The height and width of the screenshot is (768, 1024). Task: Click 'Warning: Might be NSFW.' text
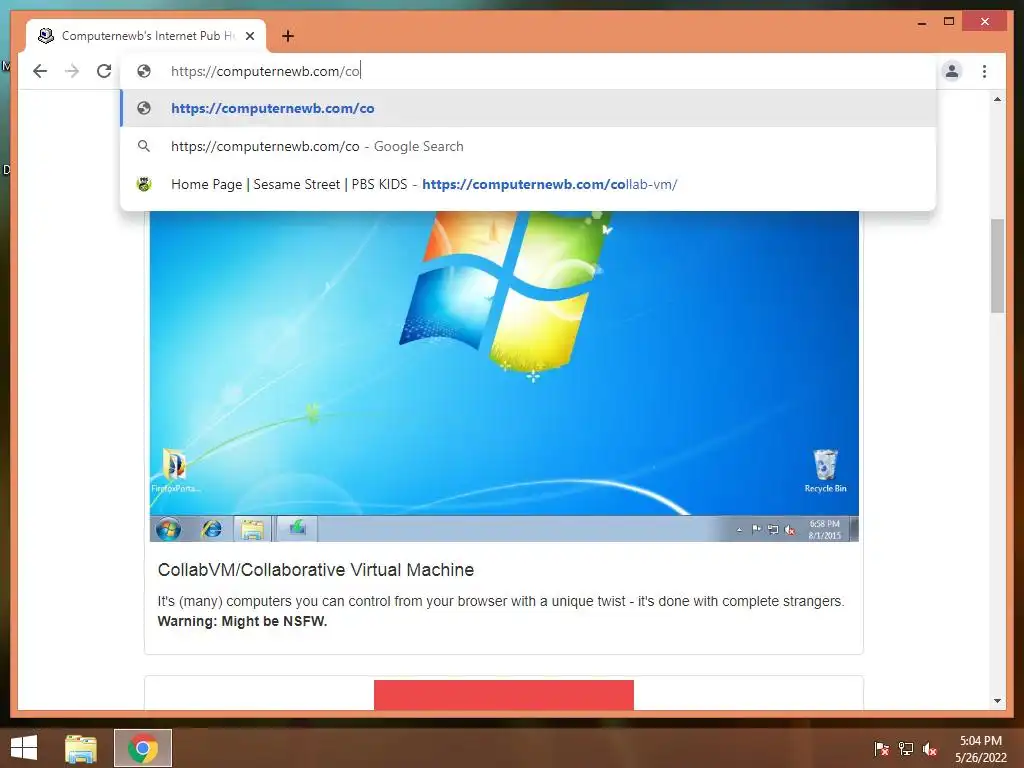tap(242, 621)
